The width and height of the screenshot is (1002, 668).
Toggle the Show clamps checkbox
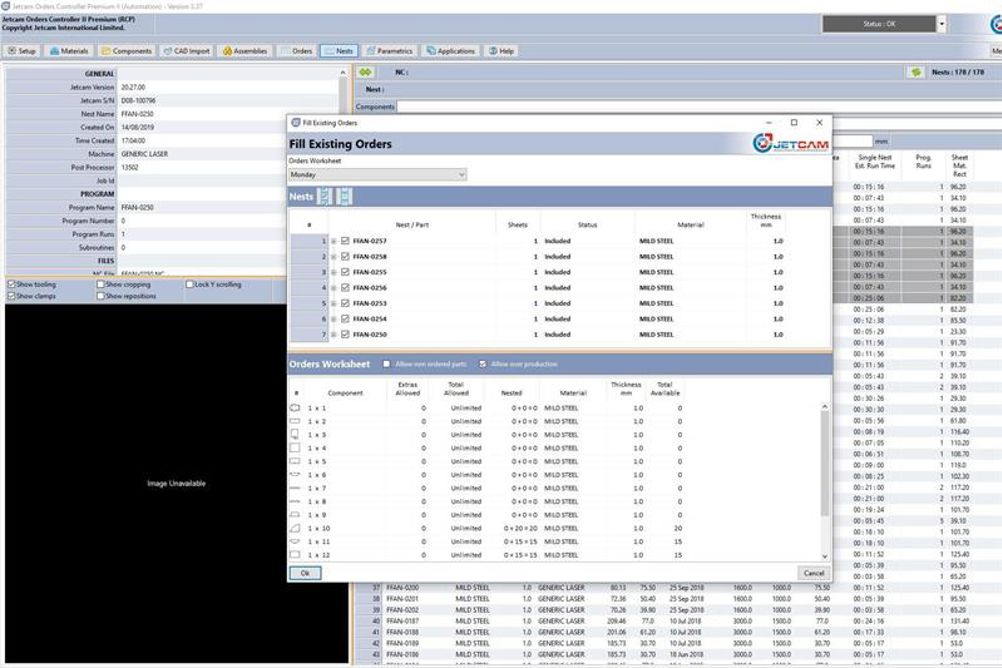pyautogui.click(x=11, y=296)
